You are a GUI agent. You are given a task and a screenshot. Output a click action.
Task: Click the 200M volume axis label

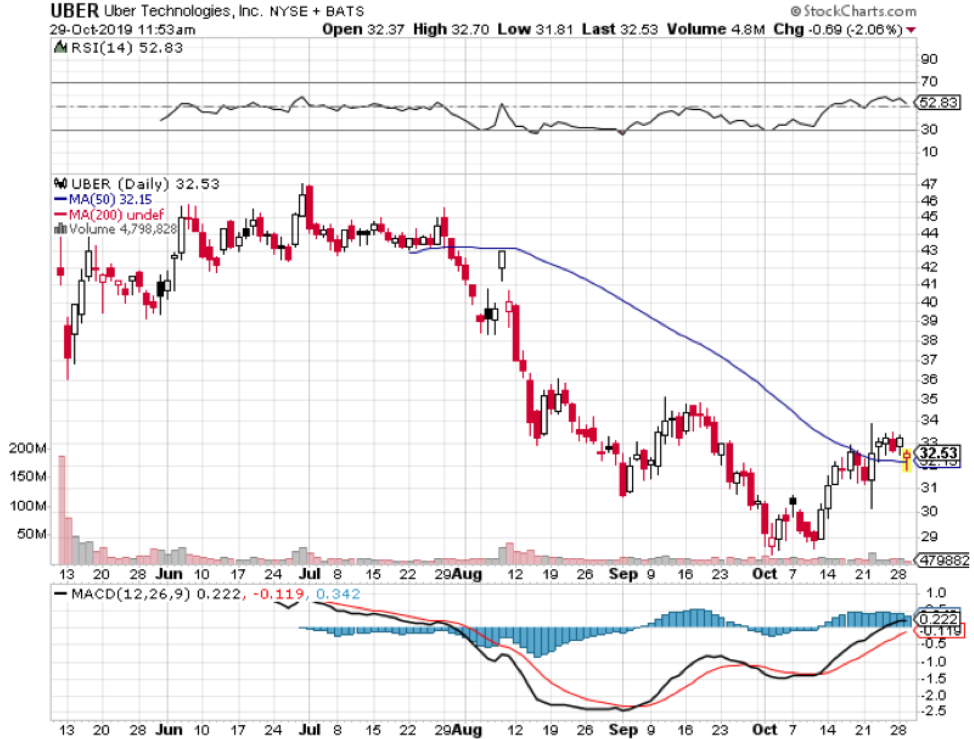click(27, 448)
